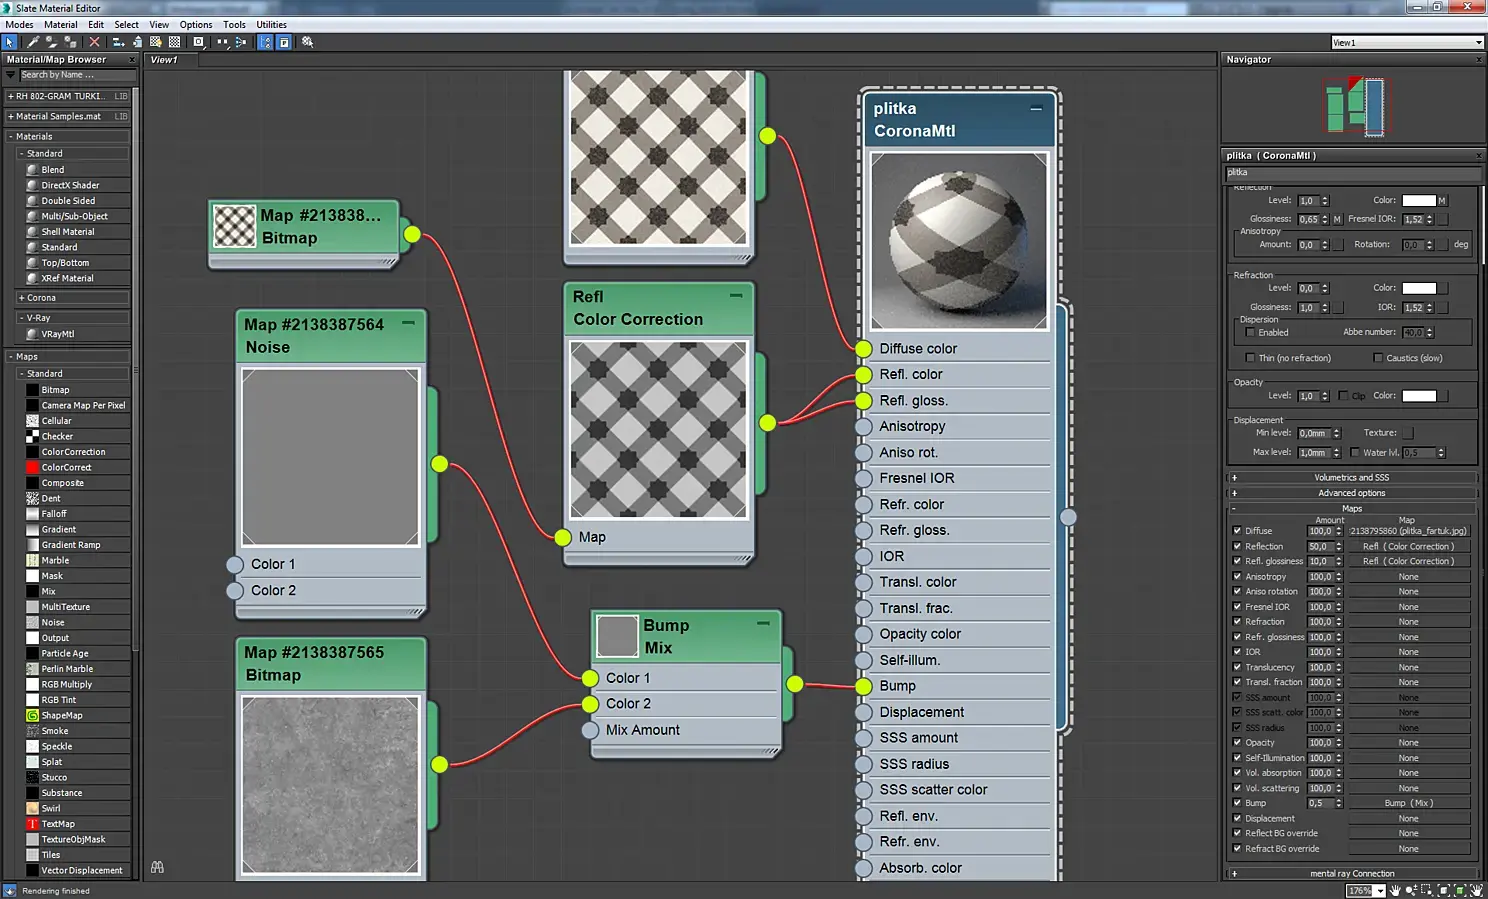Open the Material menu
The width and height of the screenshot is (1488, 899).
coord(60,24)
